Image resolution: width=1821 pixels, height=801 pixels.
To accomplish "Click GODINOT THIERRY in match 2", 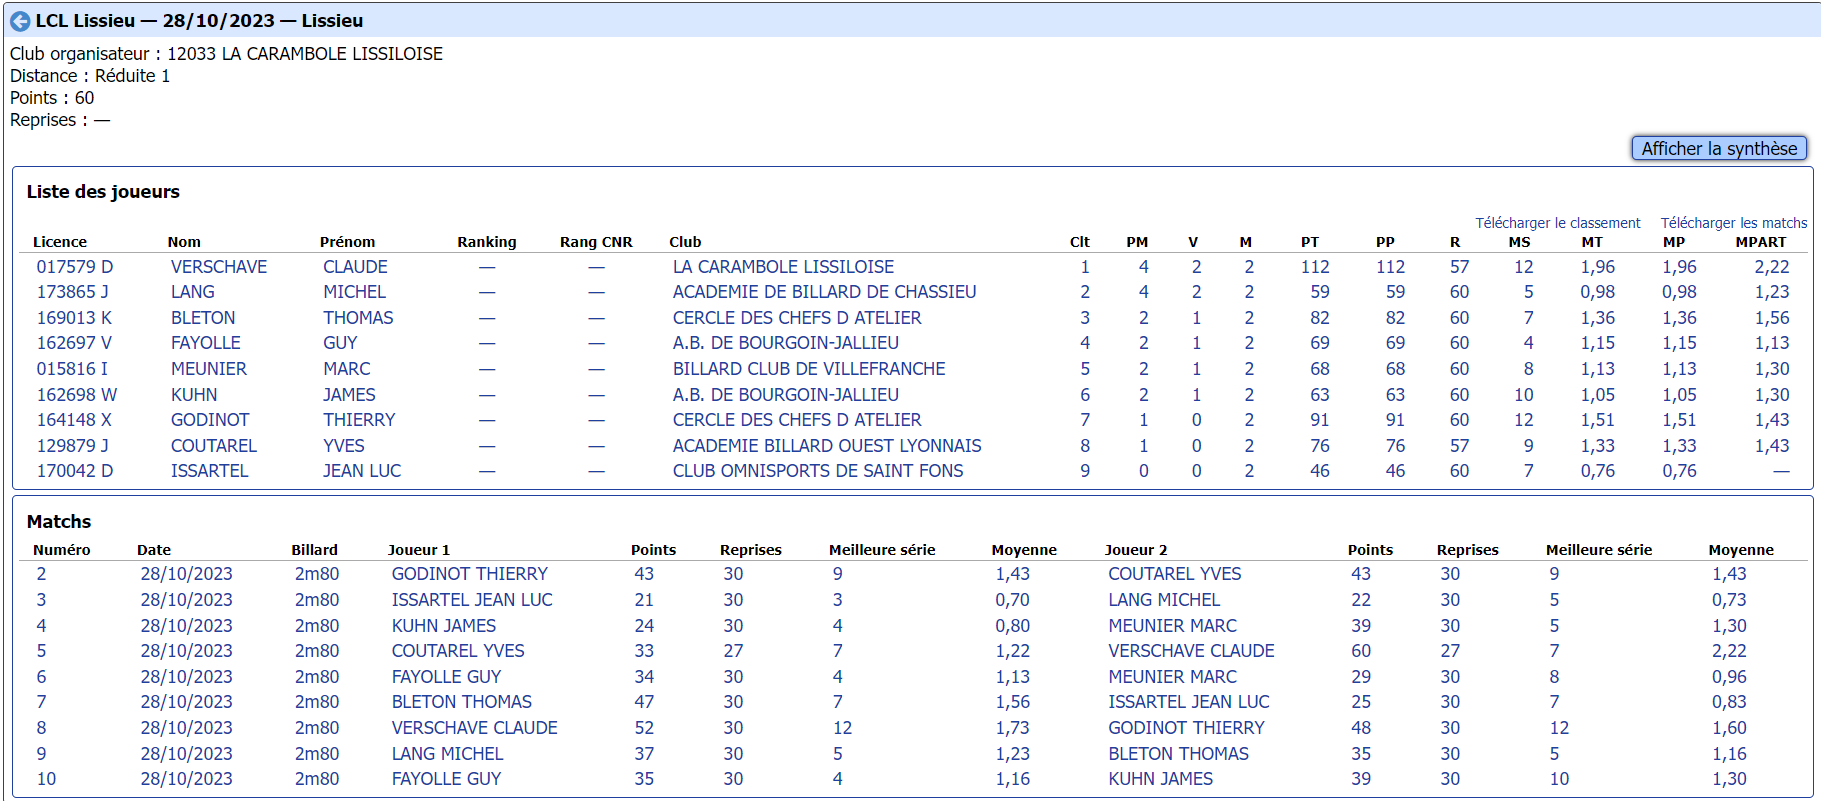I will click(x=470, y=574).
